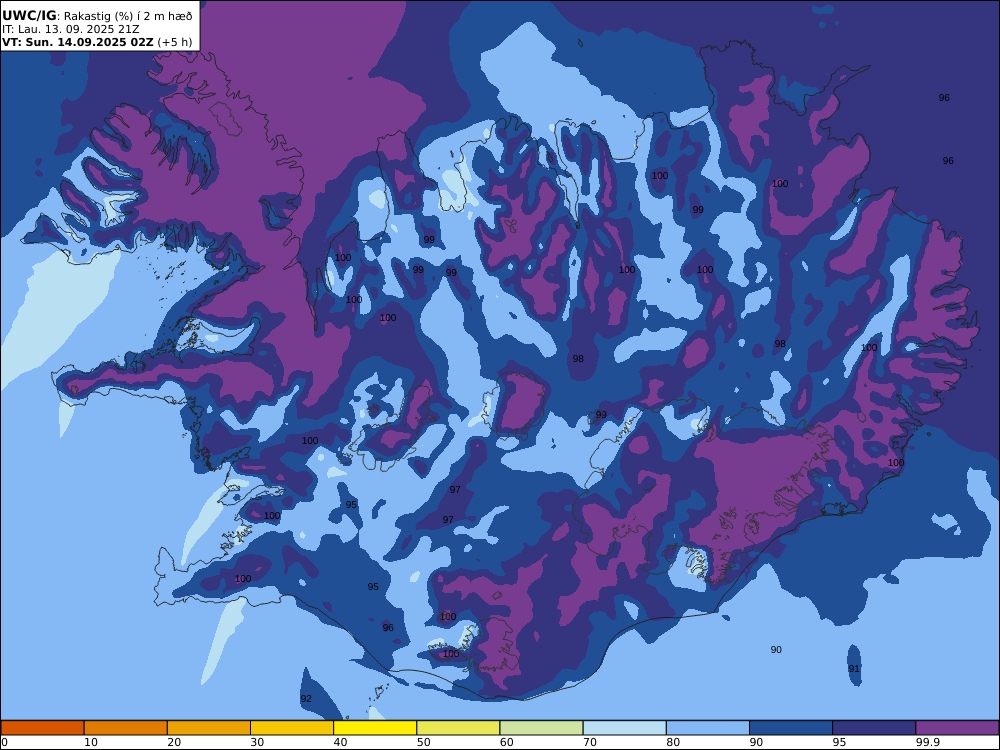Click the amber 20–30 legend swatch
The image size is (1000, 750).
pyautogui.click(x=209, y=728)
